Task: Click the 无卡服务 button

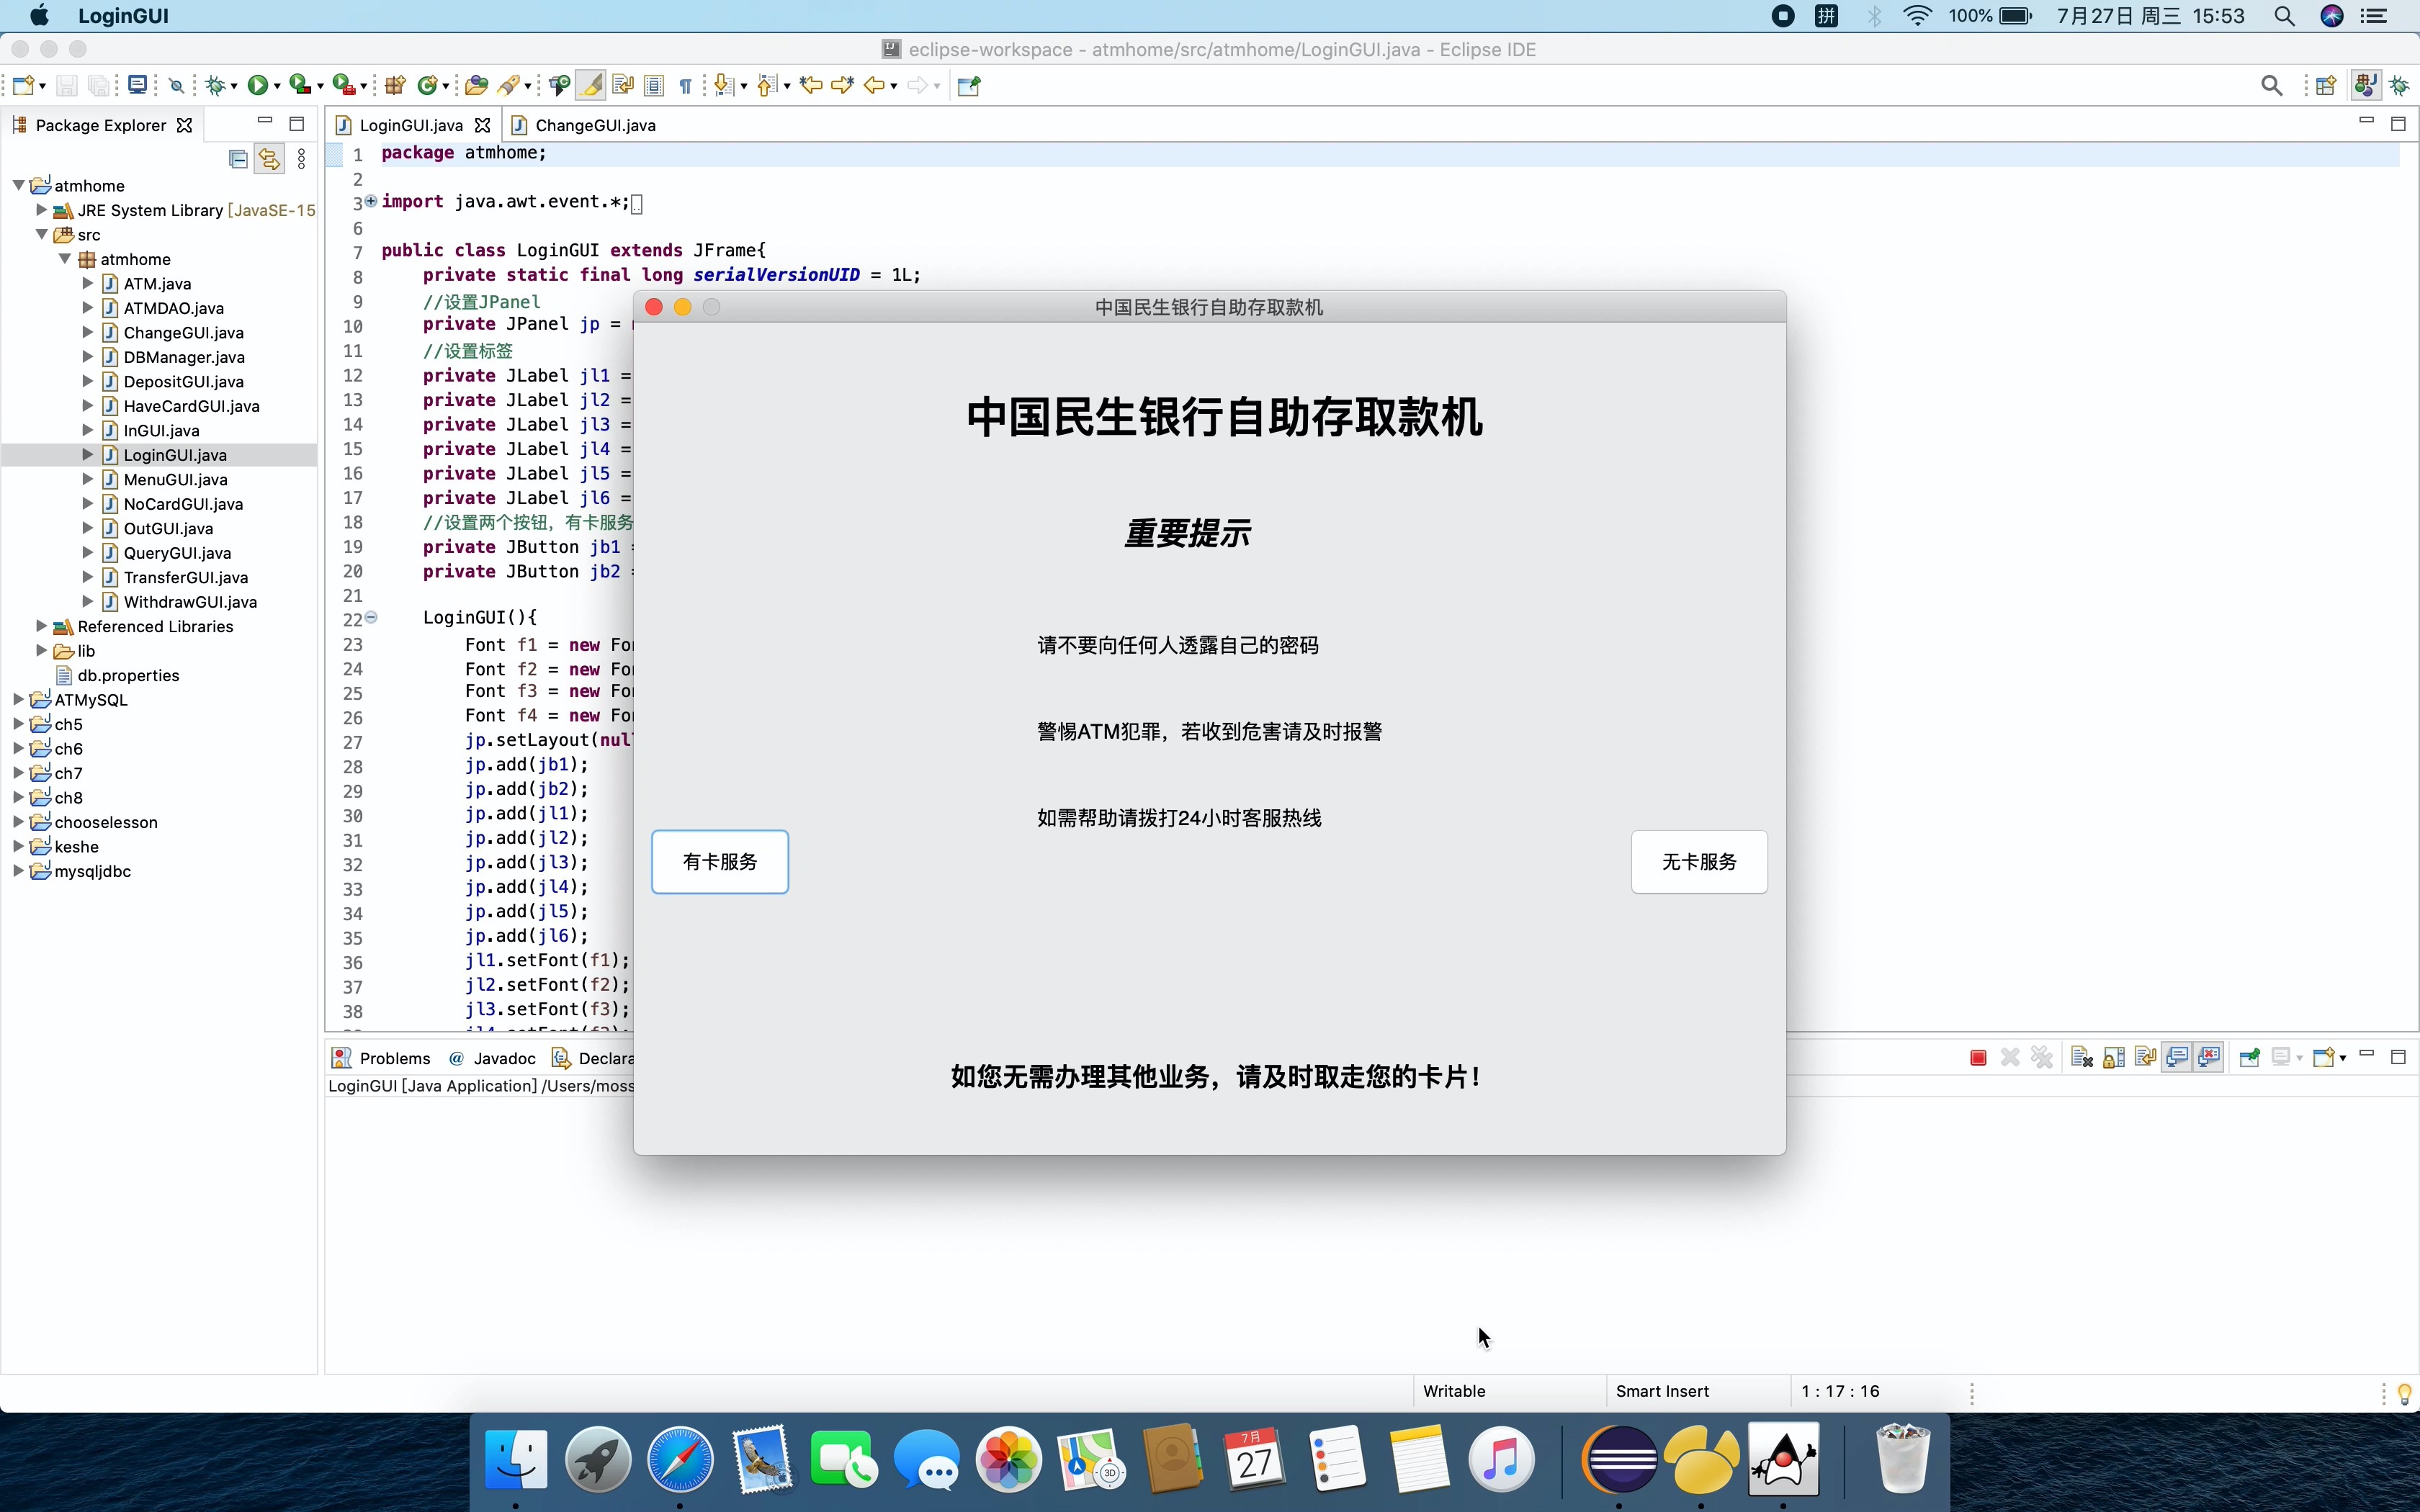Action: tap(1699, 862)
